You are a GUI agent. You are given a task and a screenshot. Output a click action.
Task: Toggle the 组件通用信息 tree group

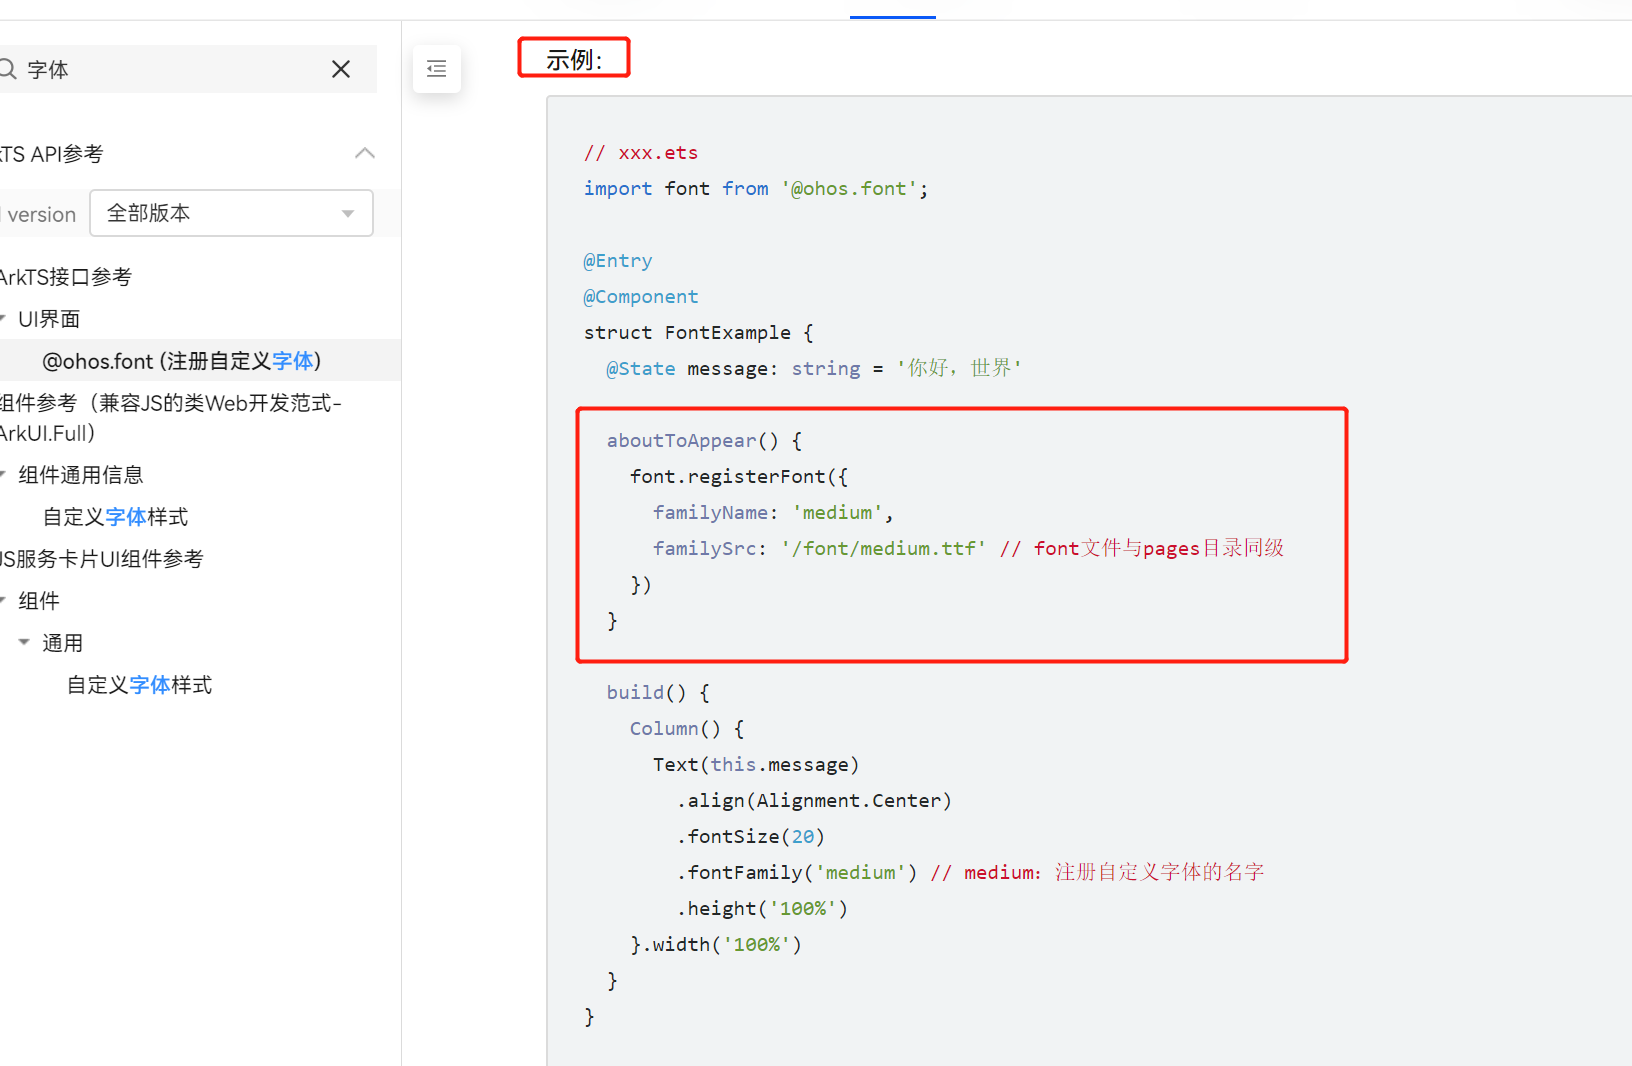(x=3, y=475)
